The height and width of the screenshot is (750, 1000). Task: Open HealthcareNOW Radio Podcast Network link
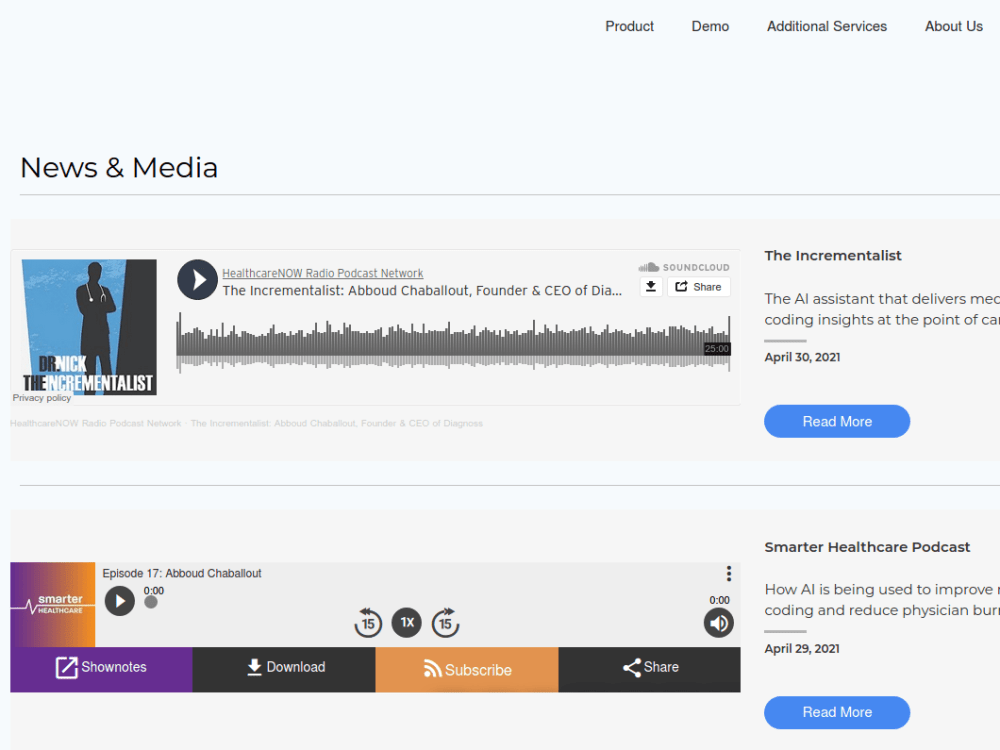(323, 273)
